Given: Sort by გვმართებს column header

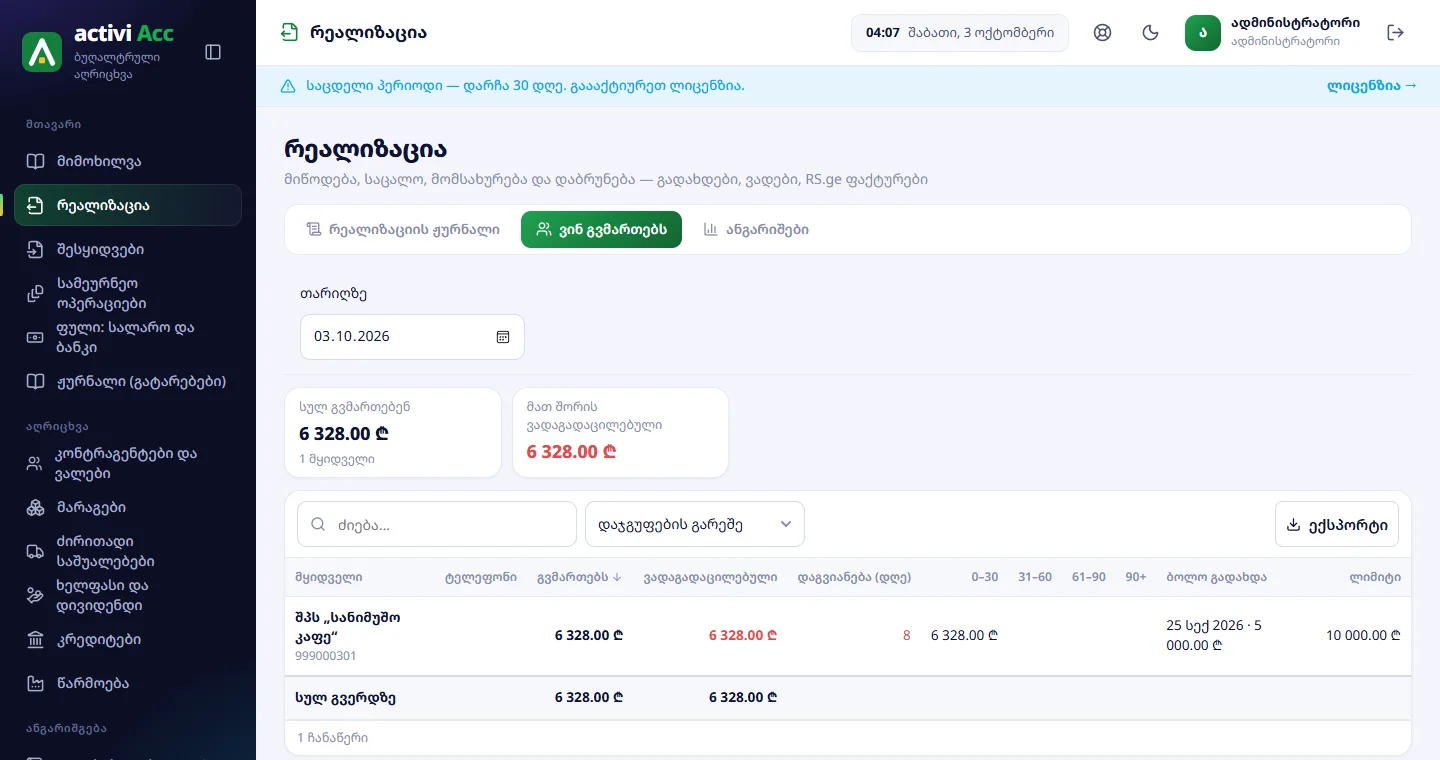Looking at the screenshot, I should [x=580, y=577].
